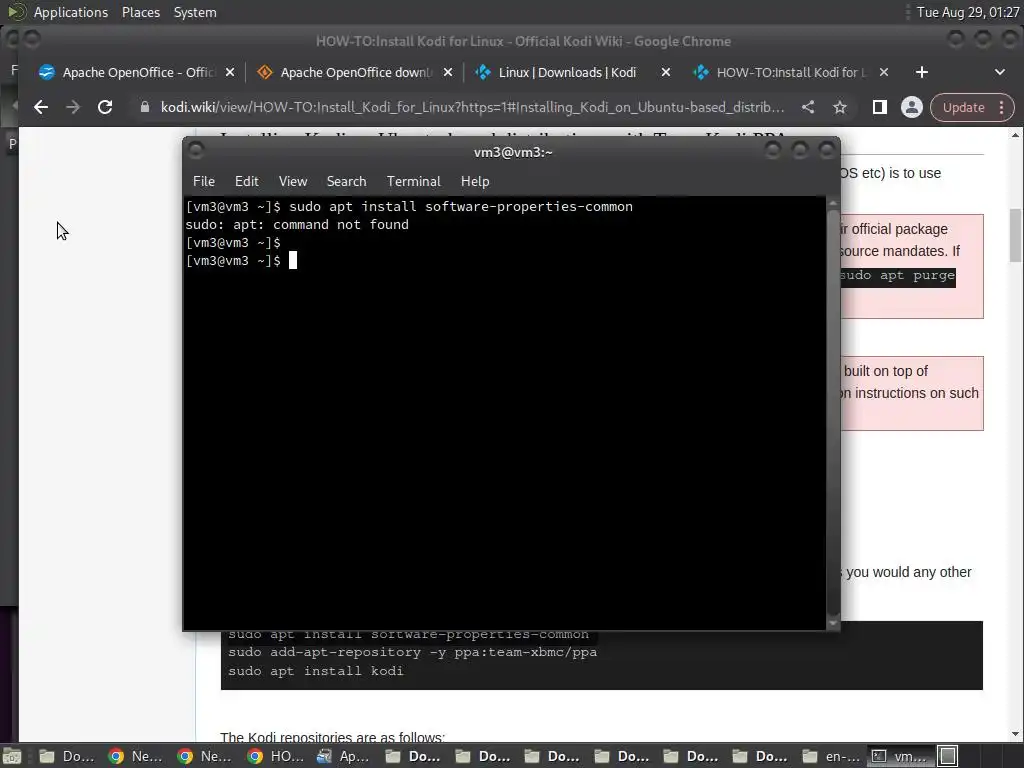Click the terminal prompt at cursor
The image size is (1024, 768).
click(x=293, y=261)
